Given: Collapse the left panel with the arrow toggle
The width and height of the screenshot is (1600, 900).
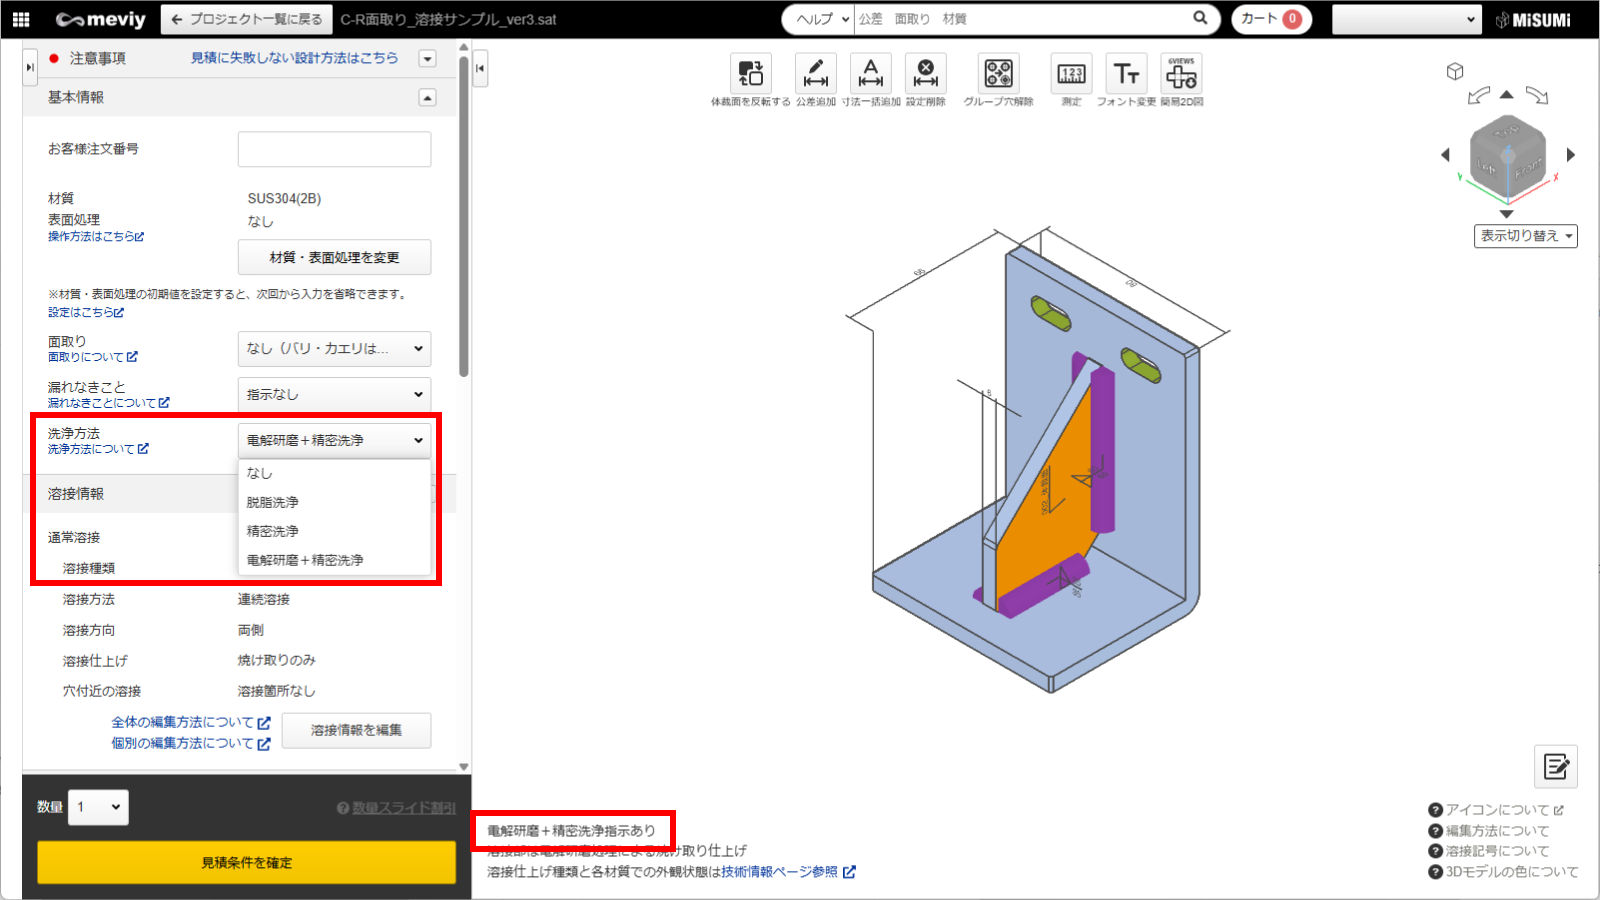Looking at the screenshot, I should click(x=480, y=68).
